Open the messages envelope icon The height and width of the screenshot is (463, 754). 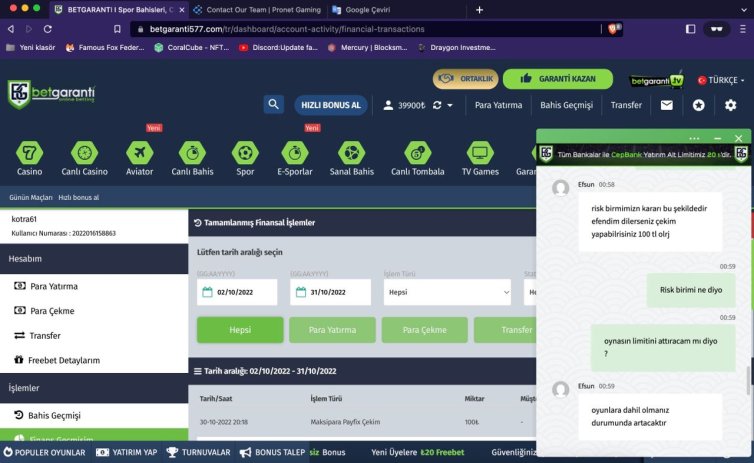(666, 105)
